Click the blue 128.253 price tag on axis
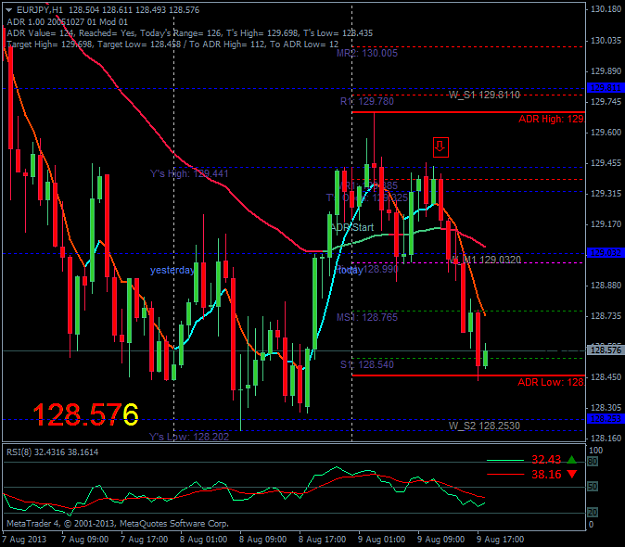The width and height of the screenshot is (625, 547). click(x=605, y=419)
